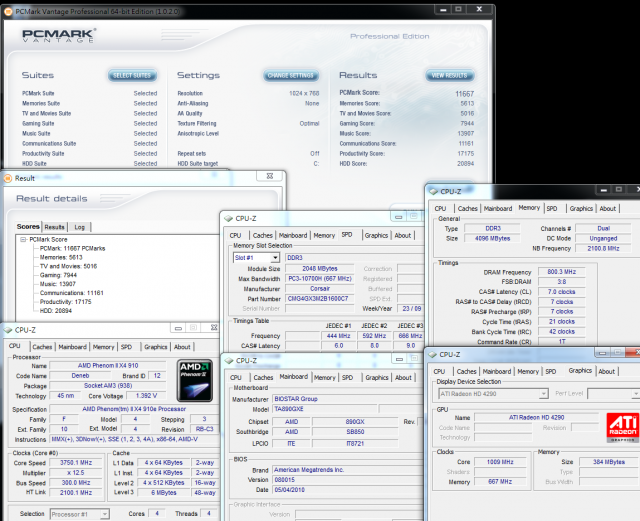The image size is (640, 521).
Task: Click the CHANGE SETTINGS button
Action: pos(291,76)
